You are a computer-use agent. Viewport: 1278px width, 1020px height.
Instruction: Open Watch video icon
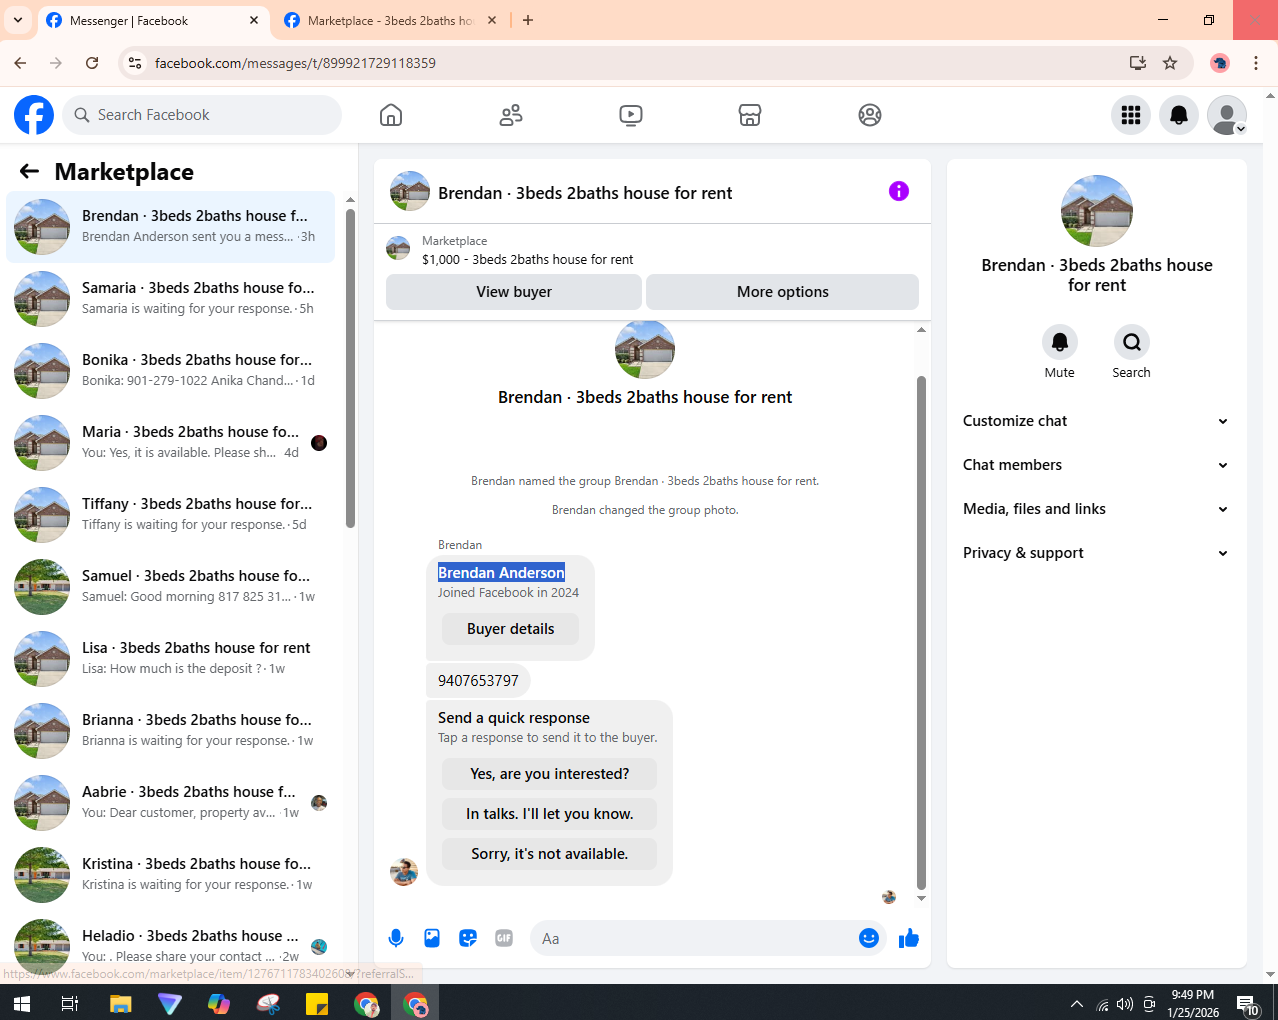(631, 115)
